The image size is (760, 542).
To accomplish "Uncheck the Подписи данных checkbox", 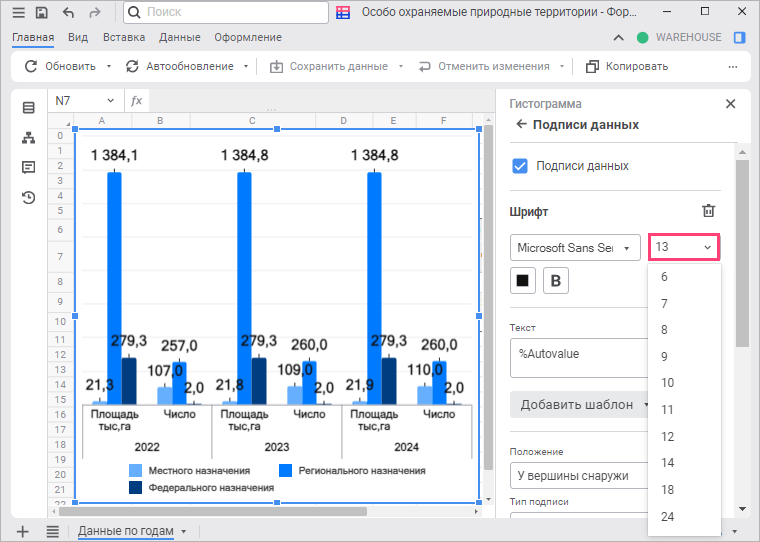I will click(520, 166).
